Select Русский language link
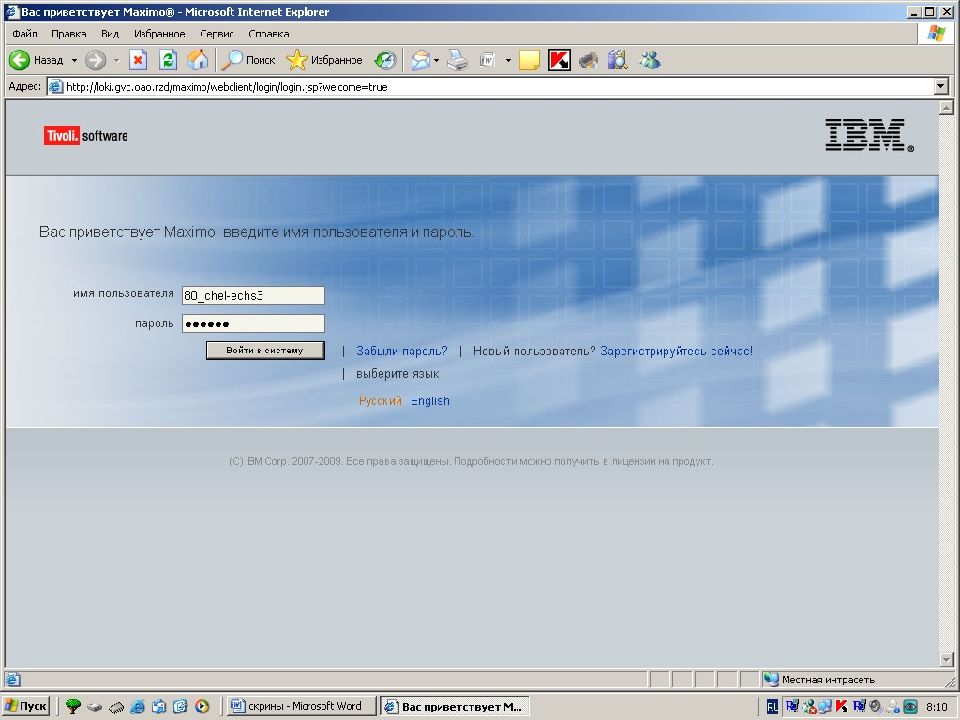This screenshot has height=720, width=960. (380, 401)
